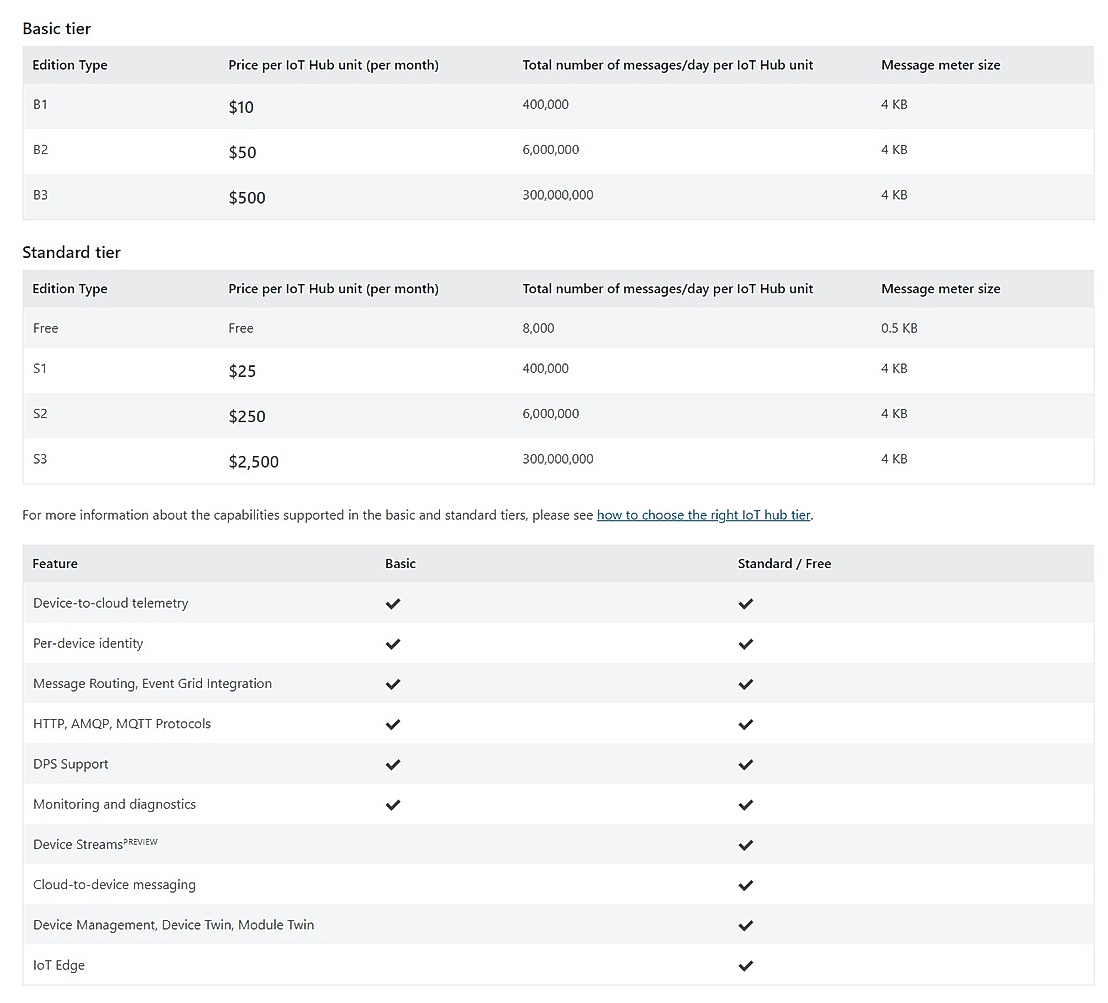Screen dimensions: 1108x1003
Task: Click the Standard / Free column header
Action: (x=784, y=564)
